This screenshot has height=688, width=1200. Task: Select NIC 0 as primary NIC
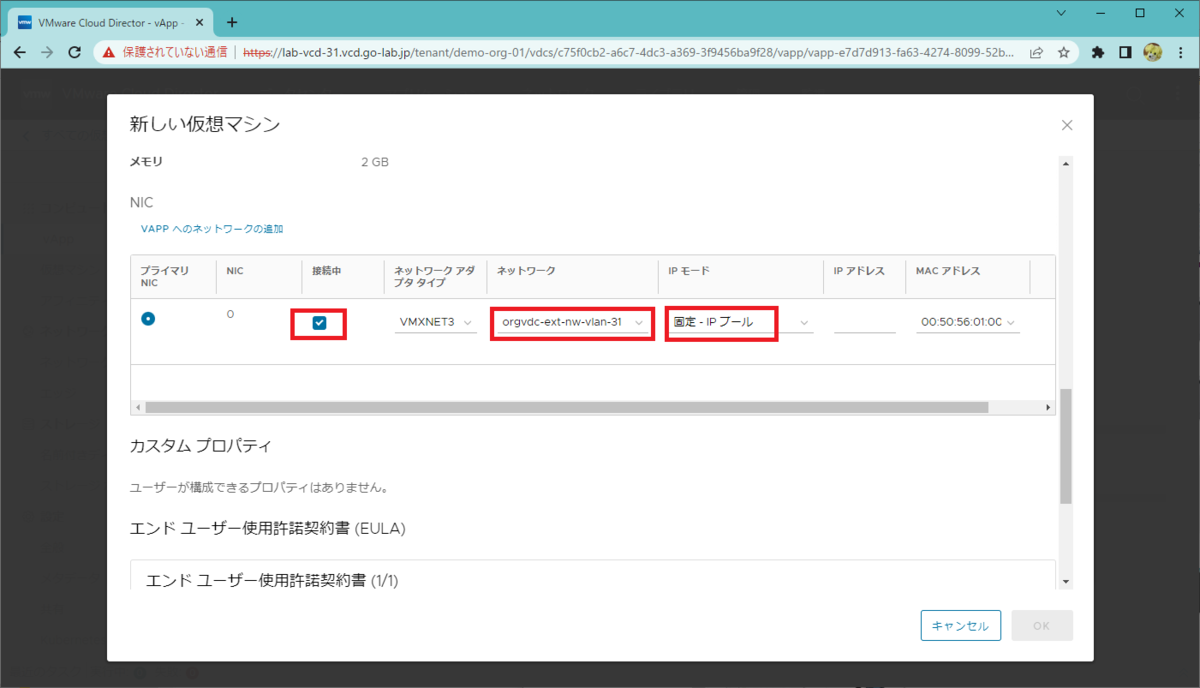coord(148,319)
